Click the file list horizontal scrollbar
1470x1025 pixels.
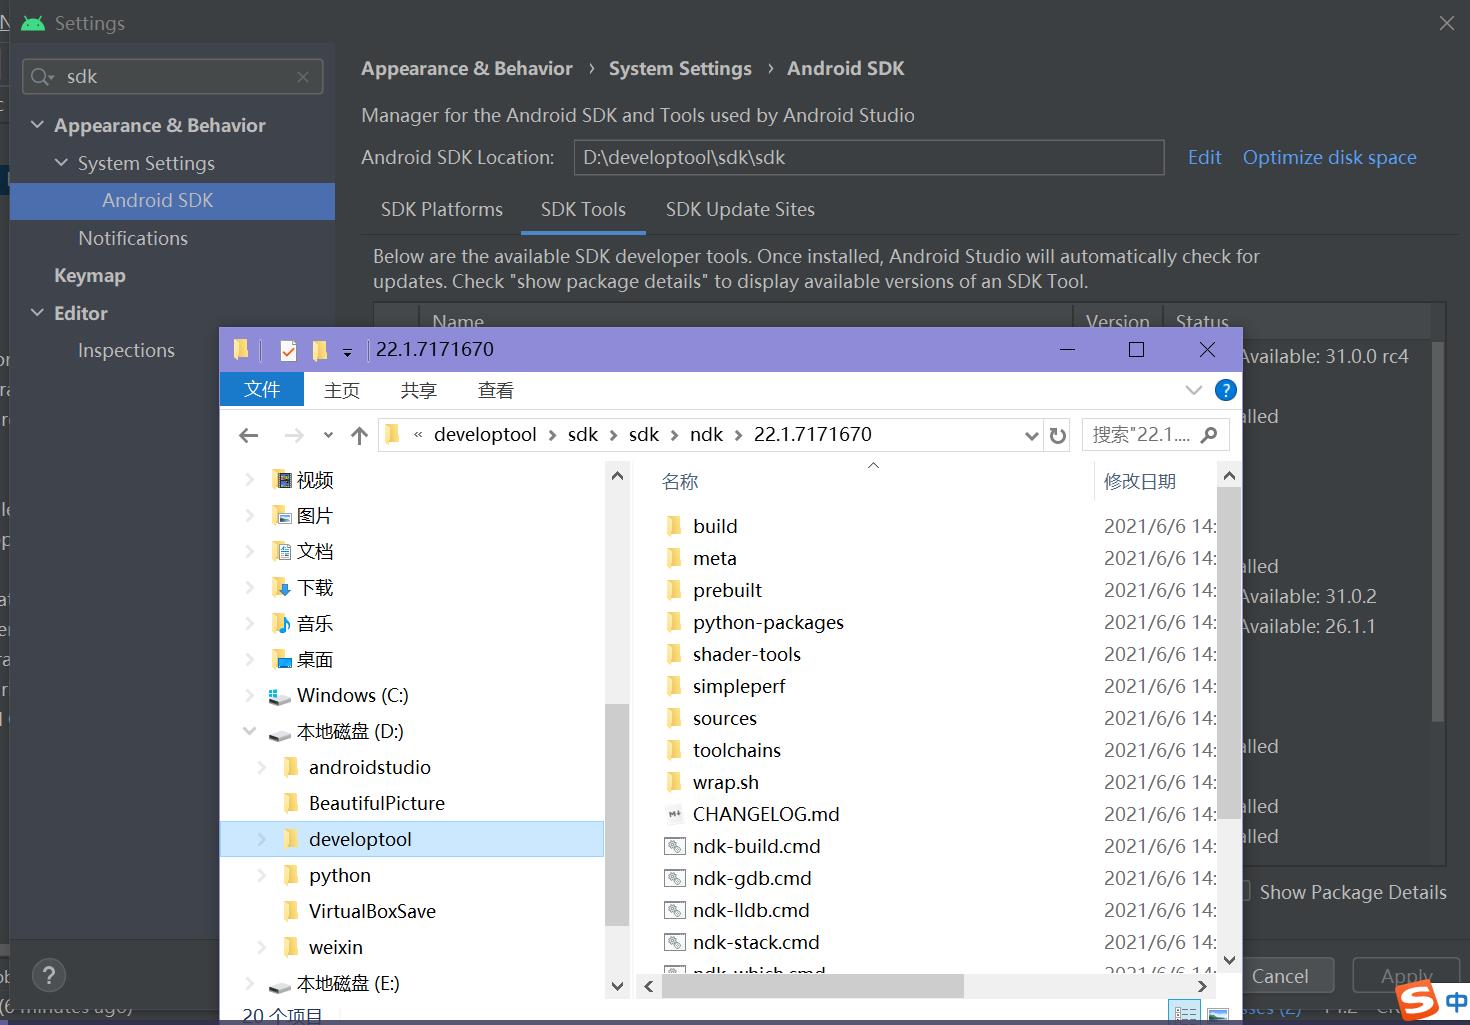[x=812, y=986]
